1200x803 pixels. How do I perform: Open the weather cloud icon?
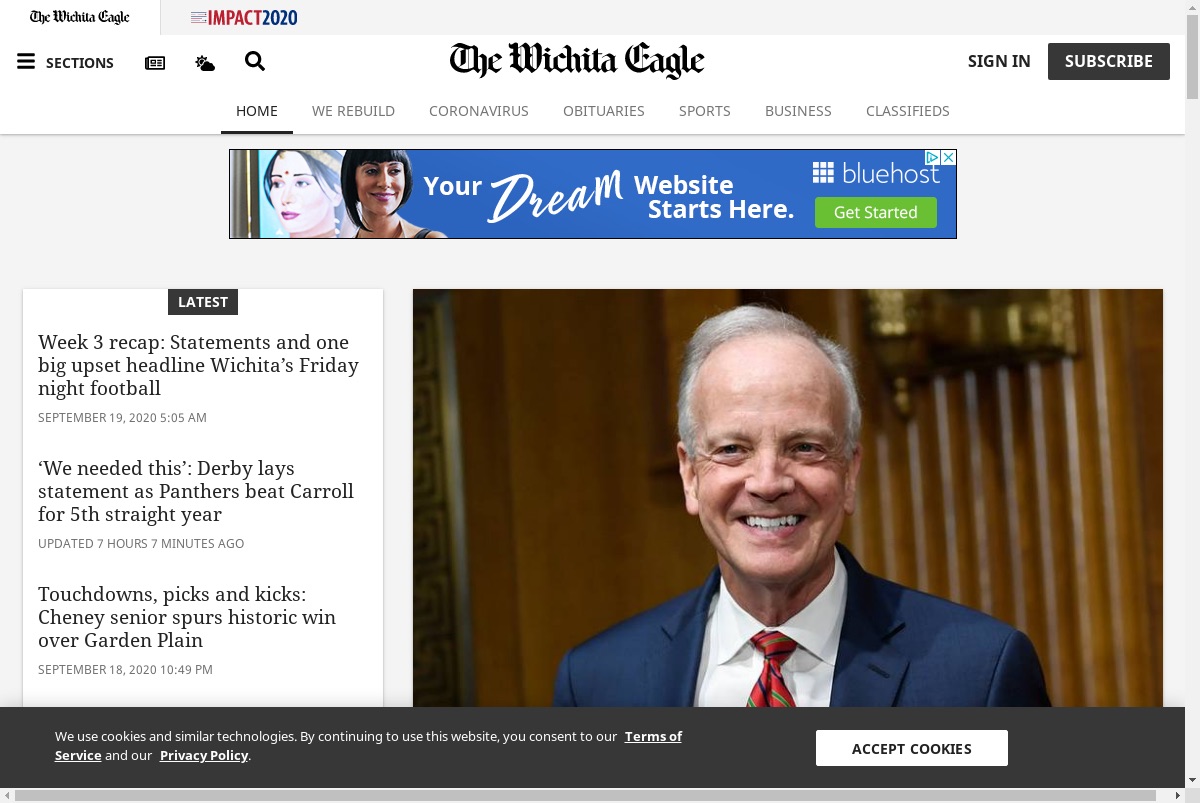click(205, 63)
